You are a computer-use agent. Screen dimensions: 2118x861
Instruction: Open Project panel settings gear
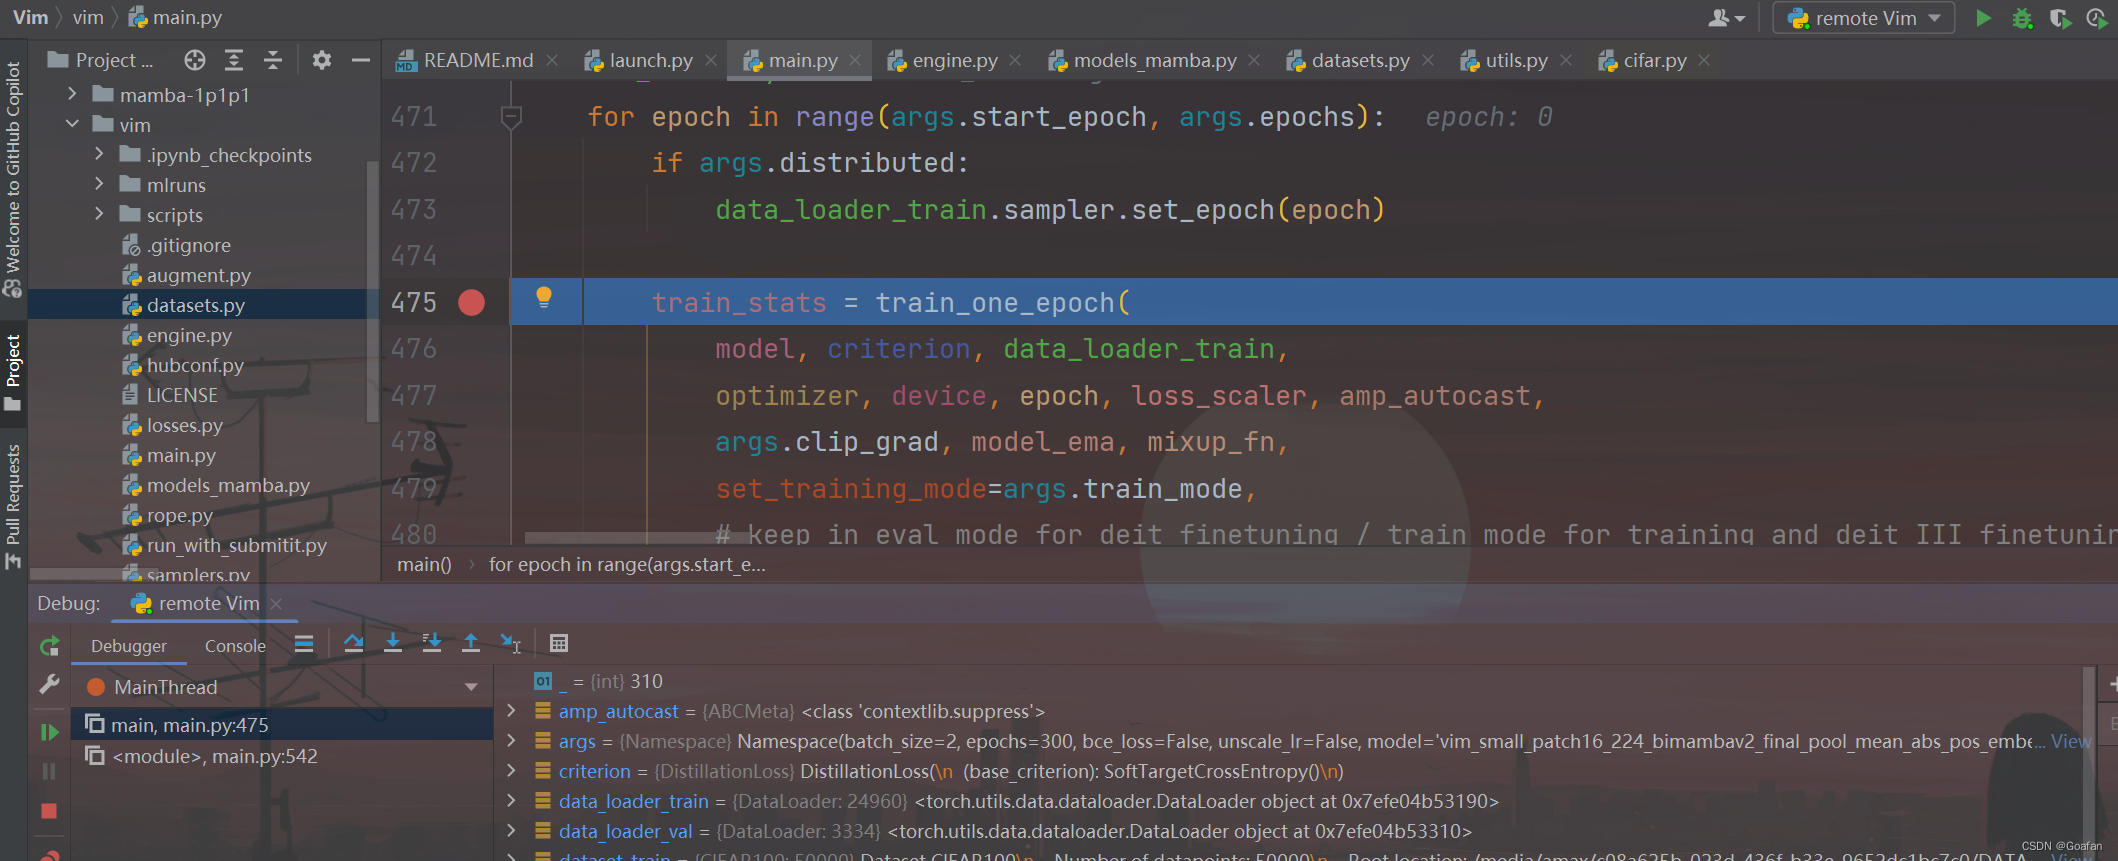click(x=321, y=60)
